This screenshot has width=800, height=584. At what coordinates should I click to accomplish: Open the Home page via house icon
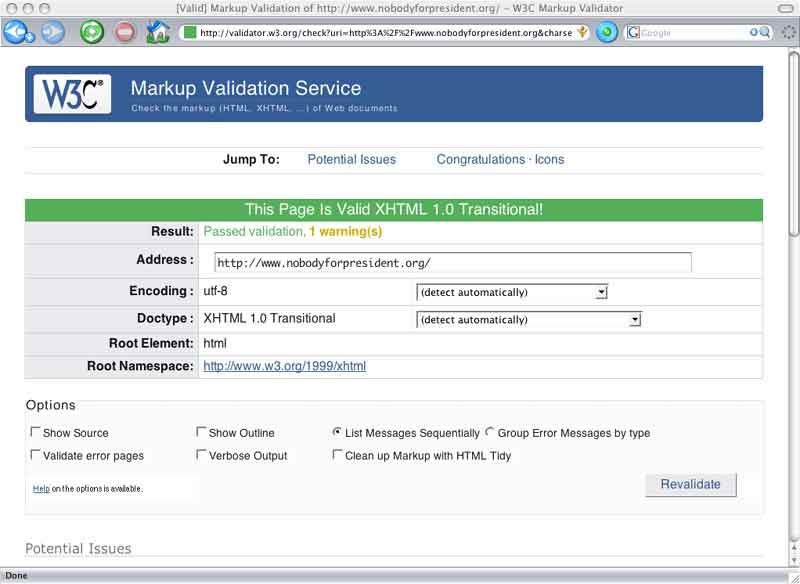(x=158, y=32)
